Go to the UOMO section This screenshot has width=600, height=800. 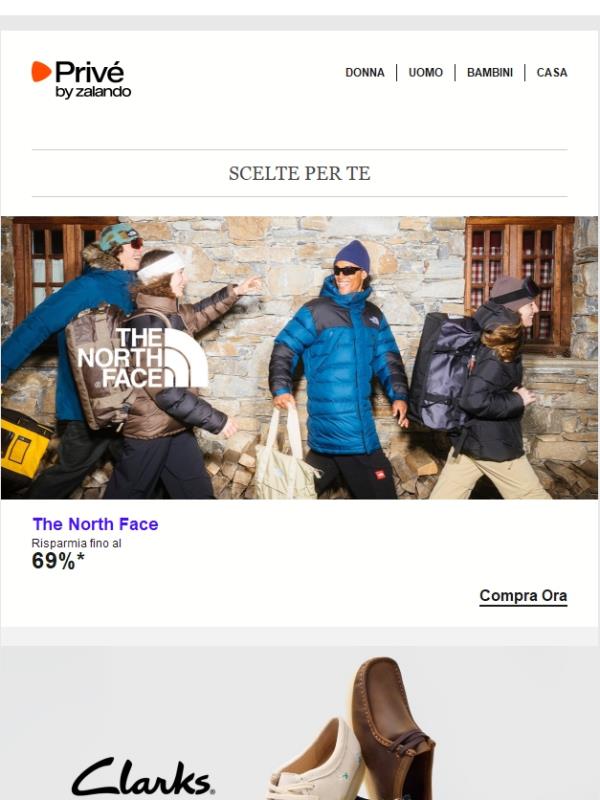426,72
